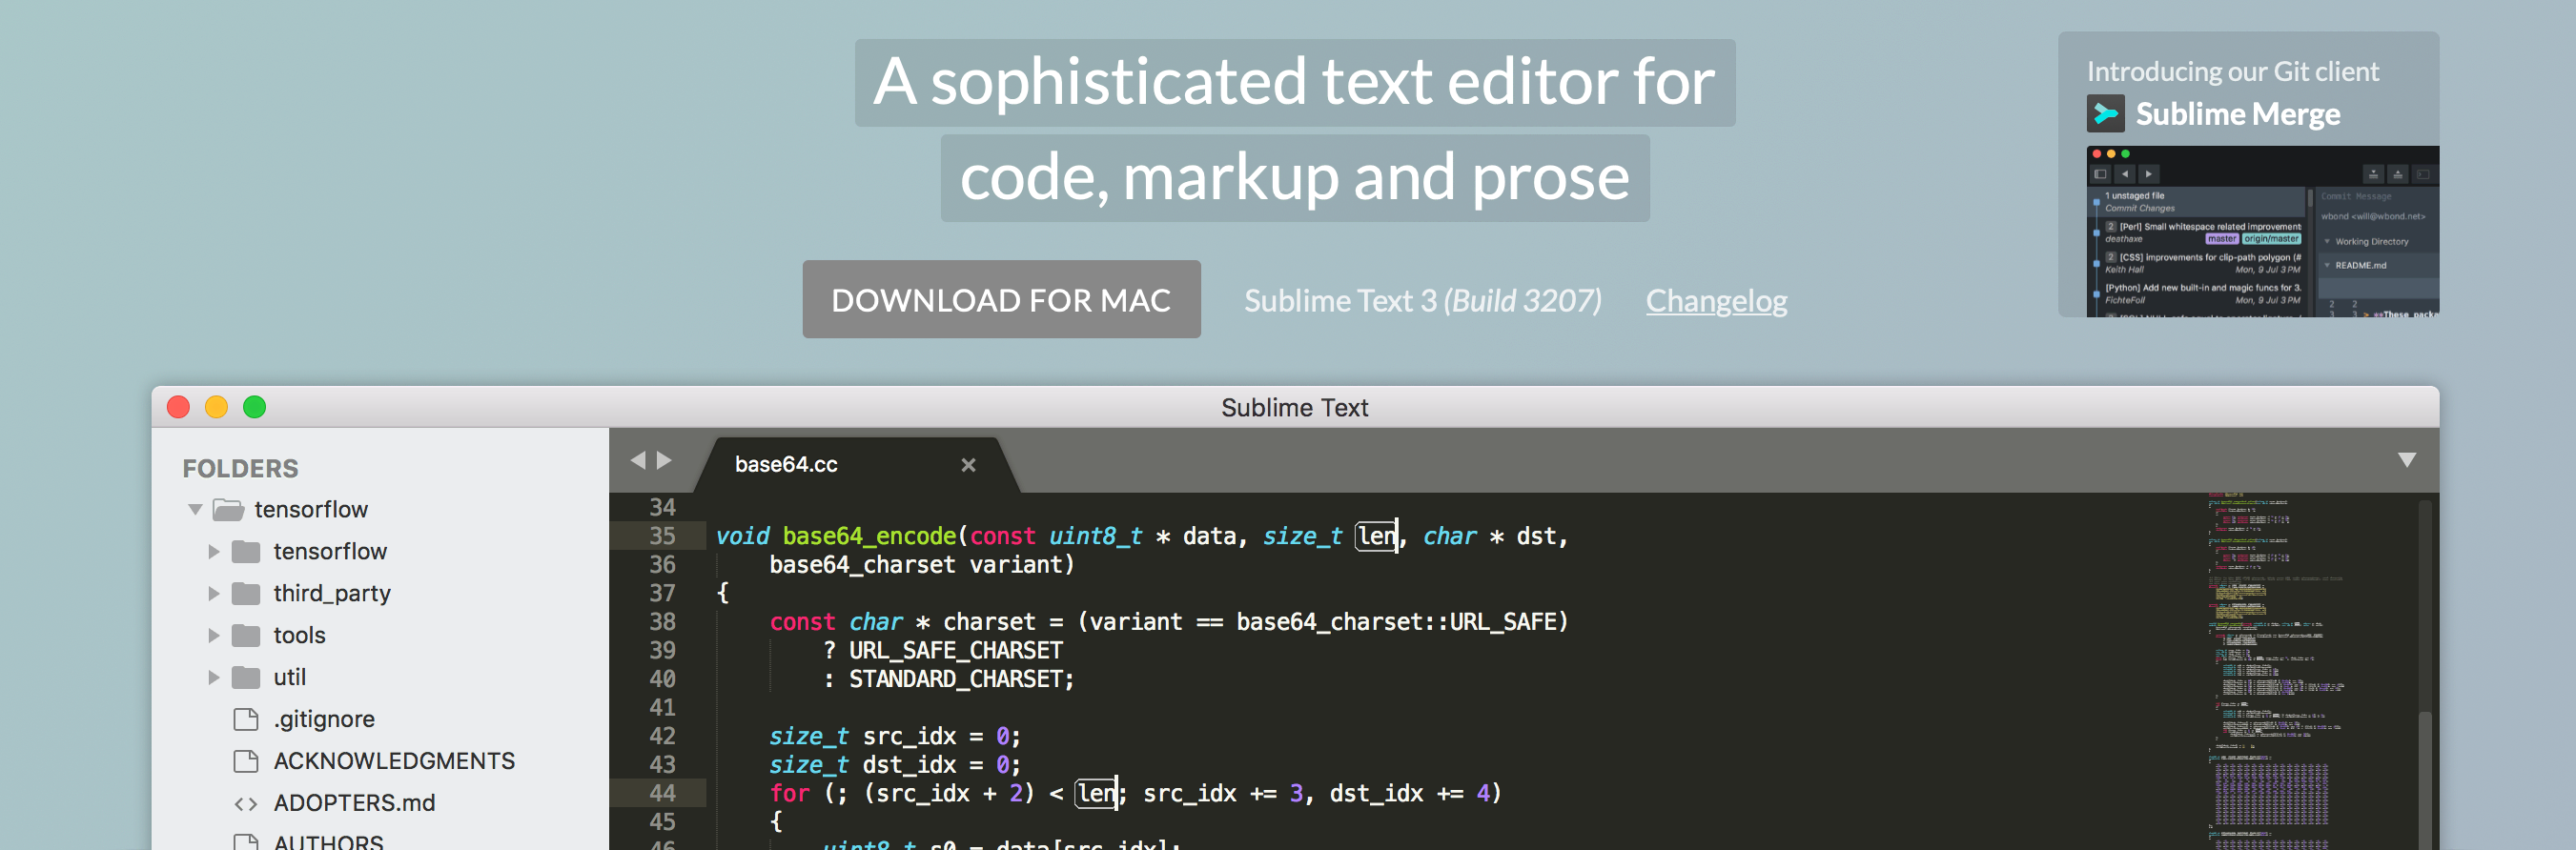Click the nested tensorflow folder icon

point(246,551)
